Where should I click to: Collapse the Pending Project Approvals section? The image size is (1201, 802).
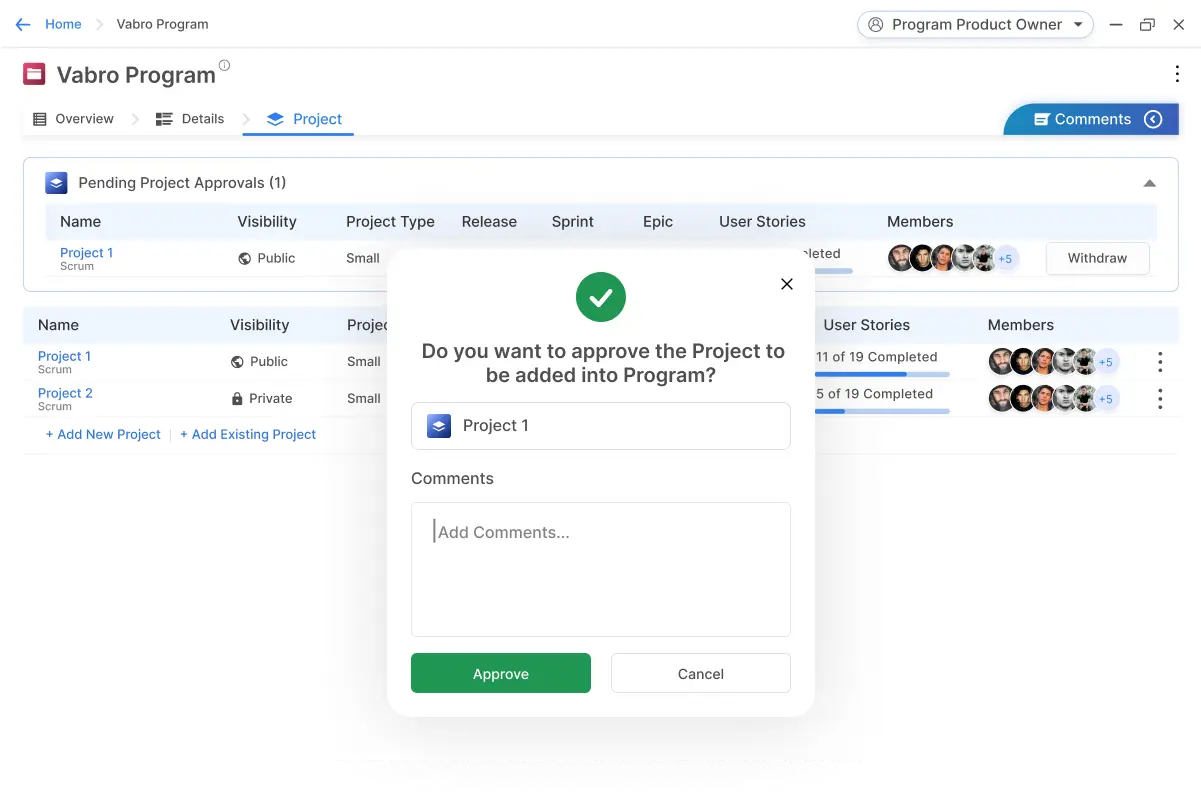[x=1149, y=183]
